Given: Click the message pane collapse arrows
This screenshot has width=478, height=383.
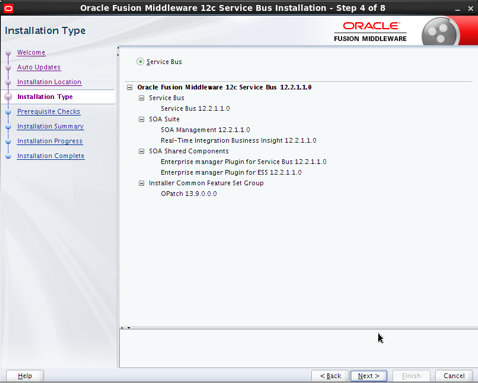Looking at the screenshot, I should 125,328.
